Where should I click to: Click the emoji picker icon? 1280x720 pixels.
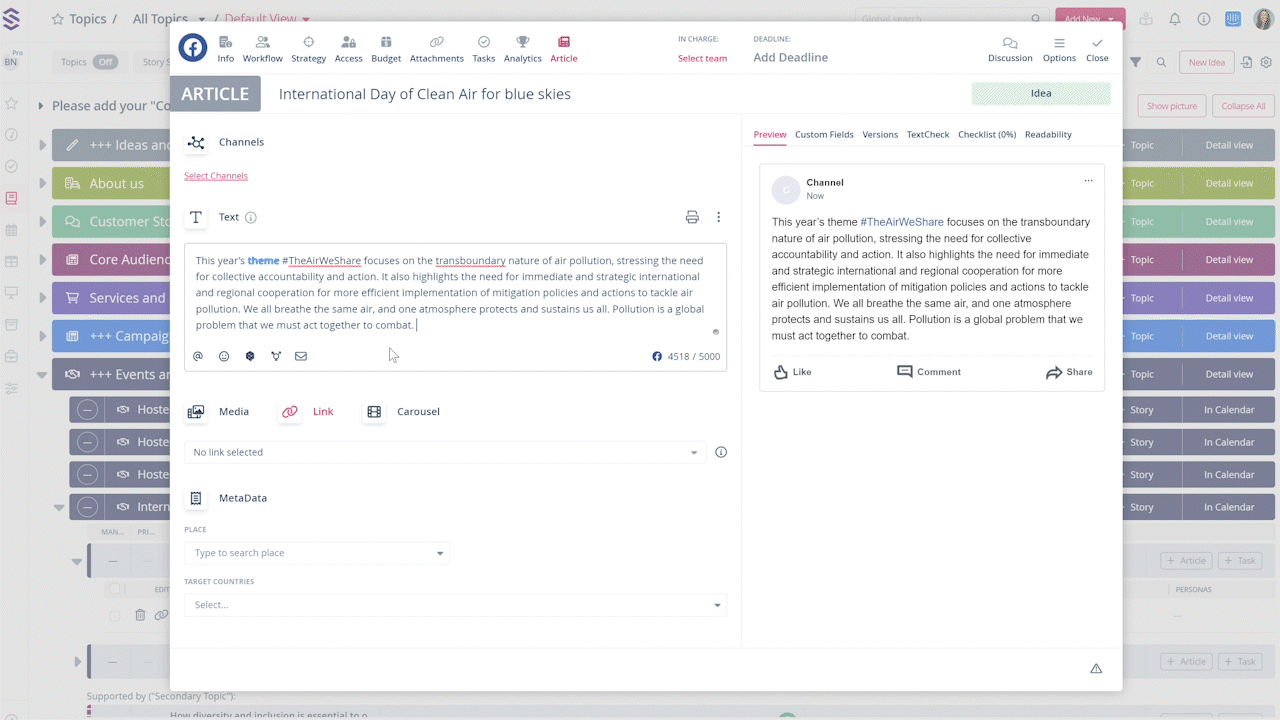[224, 356]
